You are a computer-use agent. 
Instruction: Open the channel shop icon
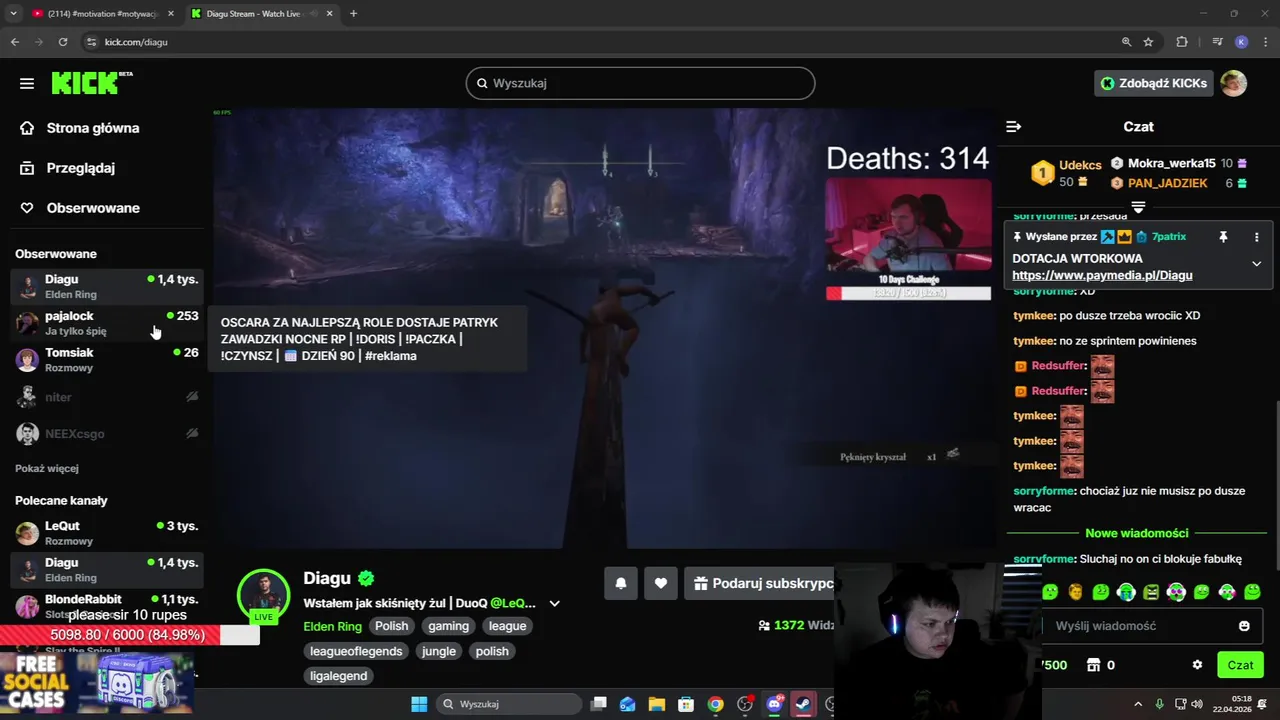coord(1093,665)
